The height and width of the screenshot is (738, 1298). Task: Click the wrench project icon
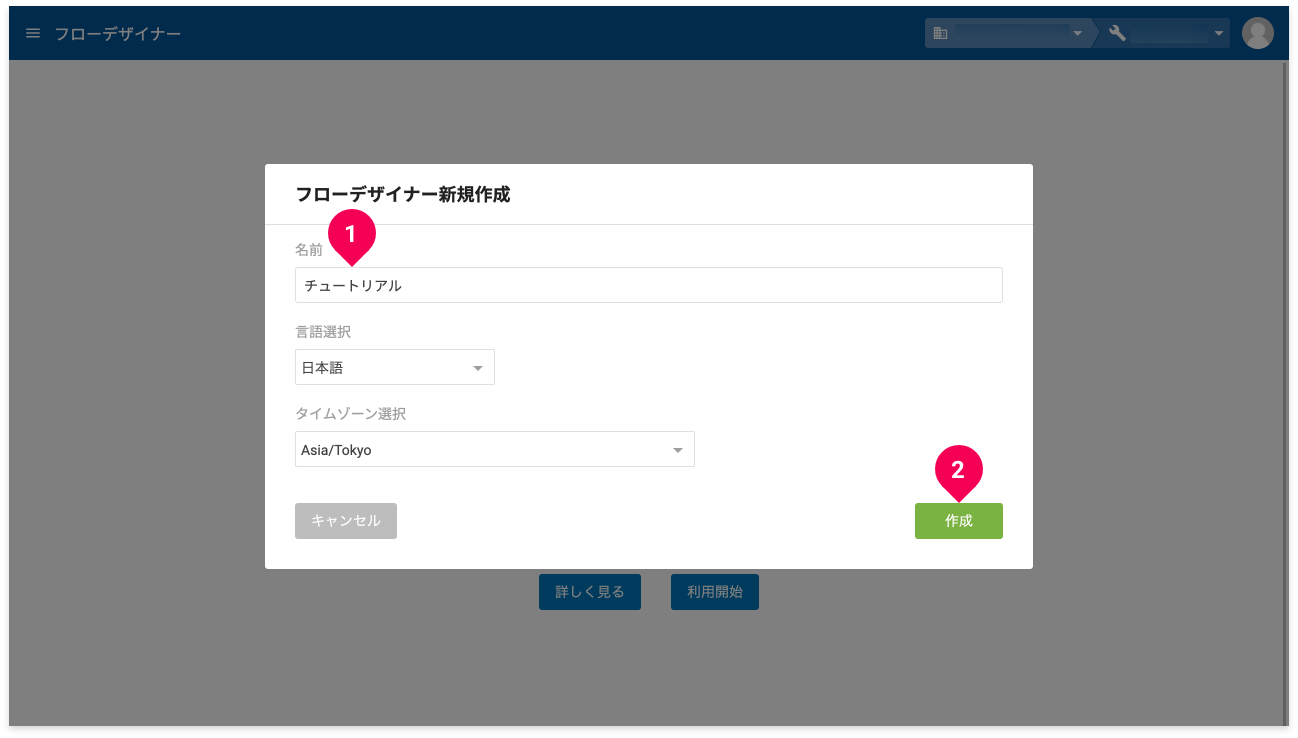click(x=1118, y=34)
